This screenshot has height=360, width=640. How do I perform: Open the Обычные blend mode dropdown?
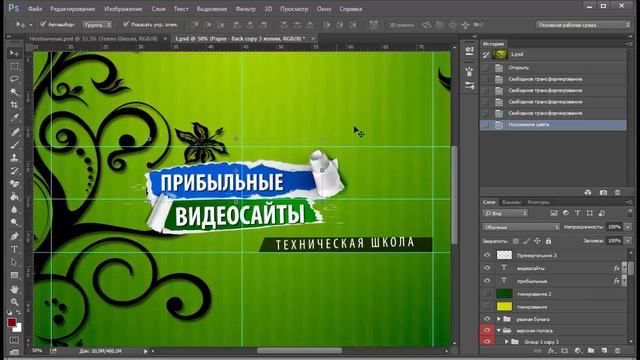pyautogui.click(x=521, y=227)
